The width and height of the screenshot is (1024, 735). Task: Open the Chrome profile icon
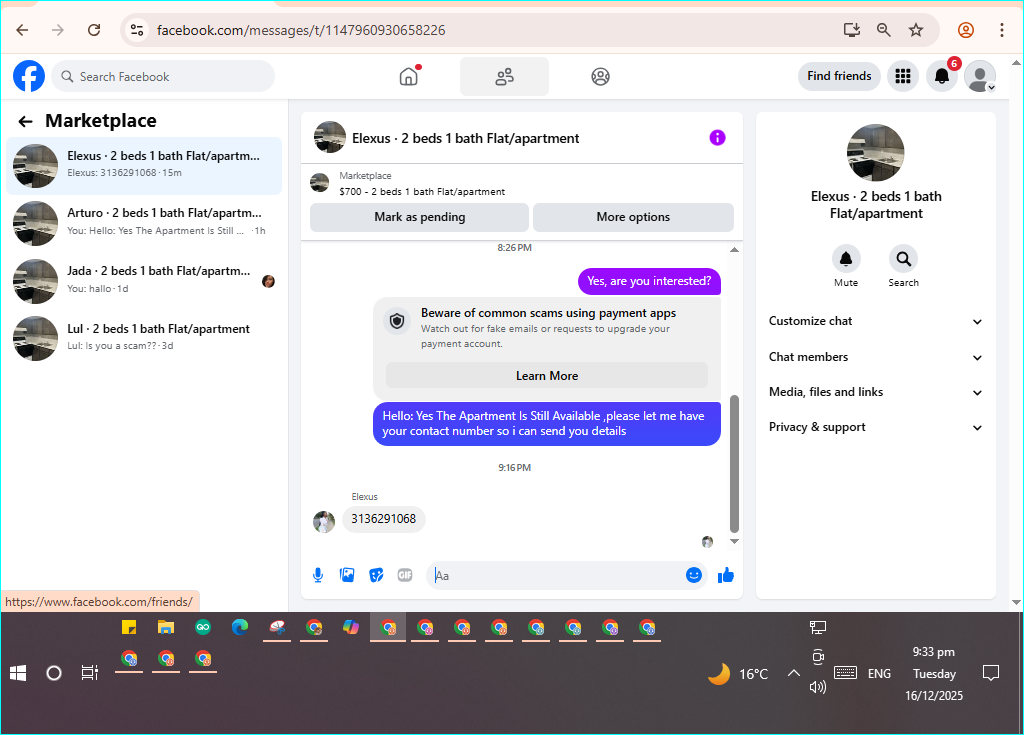966,30
